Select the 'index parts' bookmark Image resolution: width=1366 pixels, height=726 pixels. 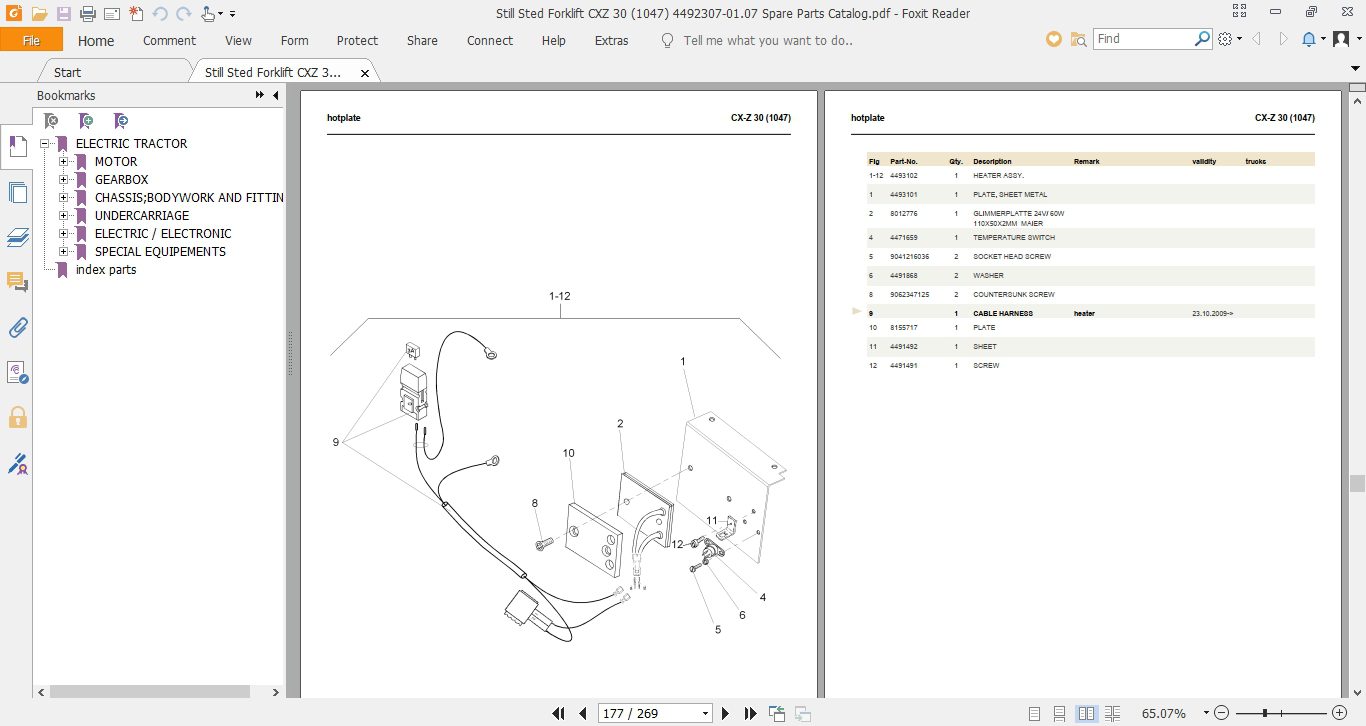click(x=106, y=270)
